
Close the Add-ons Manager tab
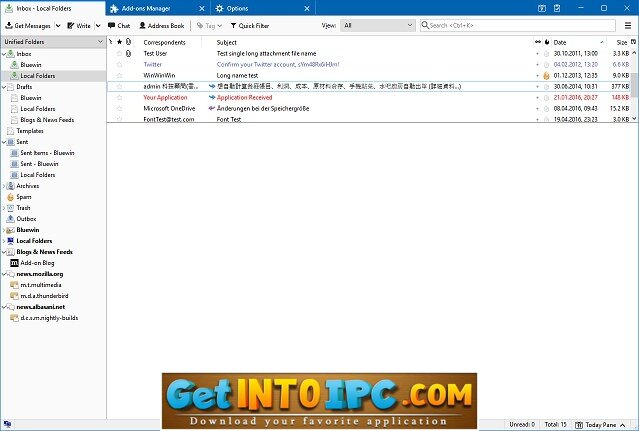(202, 8)
